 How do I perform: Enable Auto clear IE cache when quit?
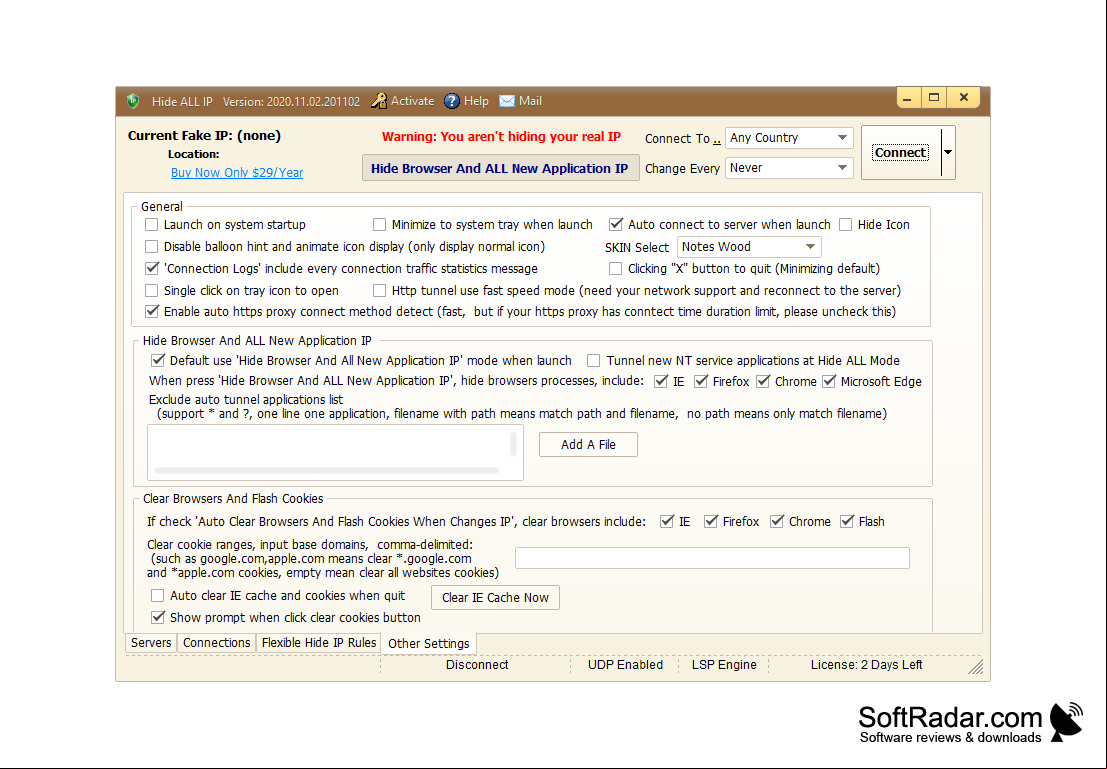tap(157, 595)
